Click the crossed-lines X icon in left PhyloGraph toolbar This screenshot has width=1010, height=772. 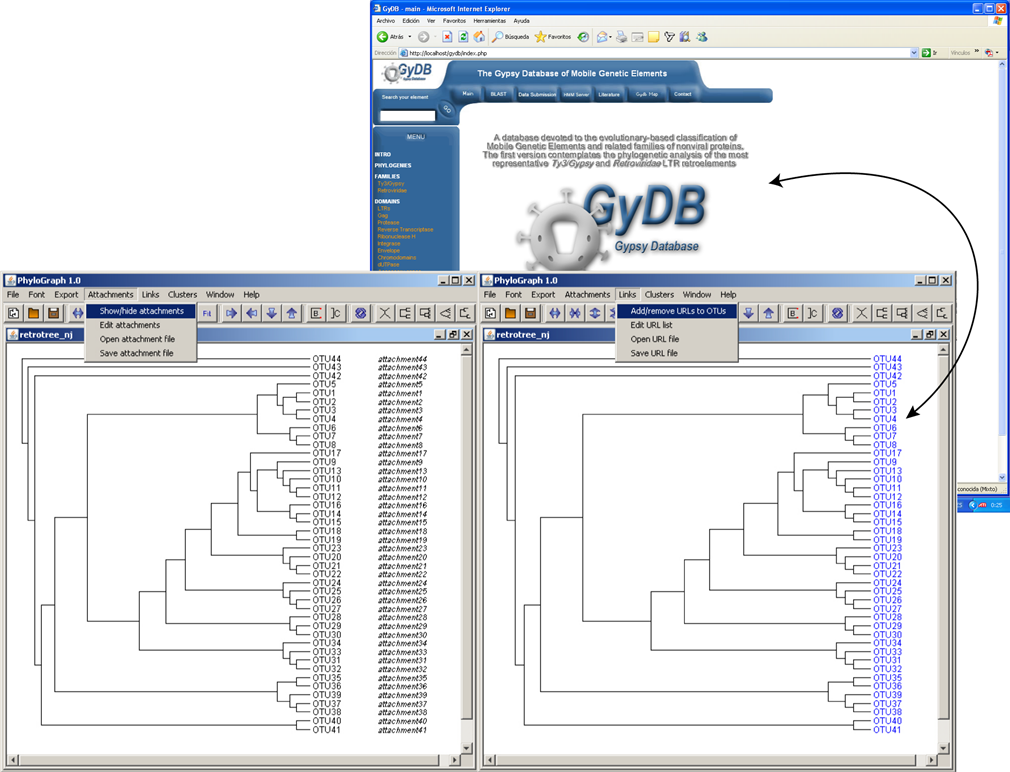385,314
